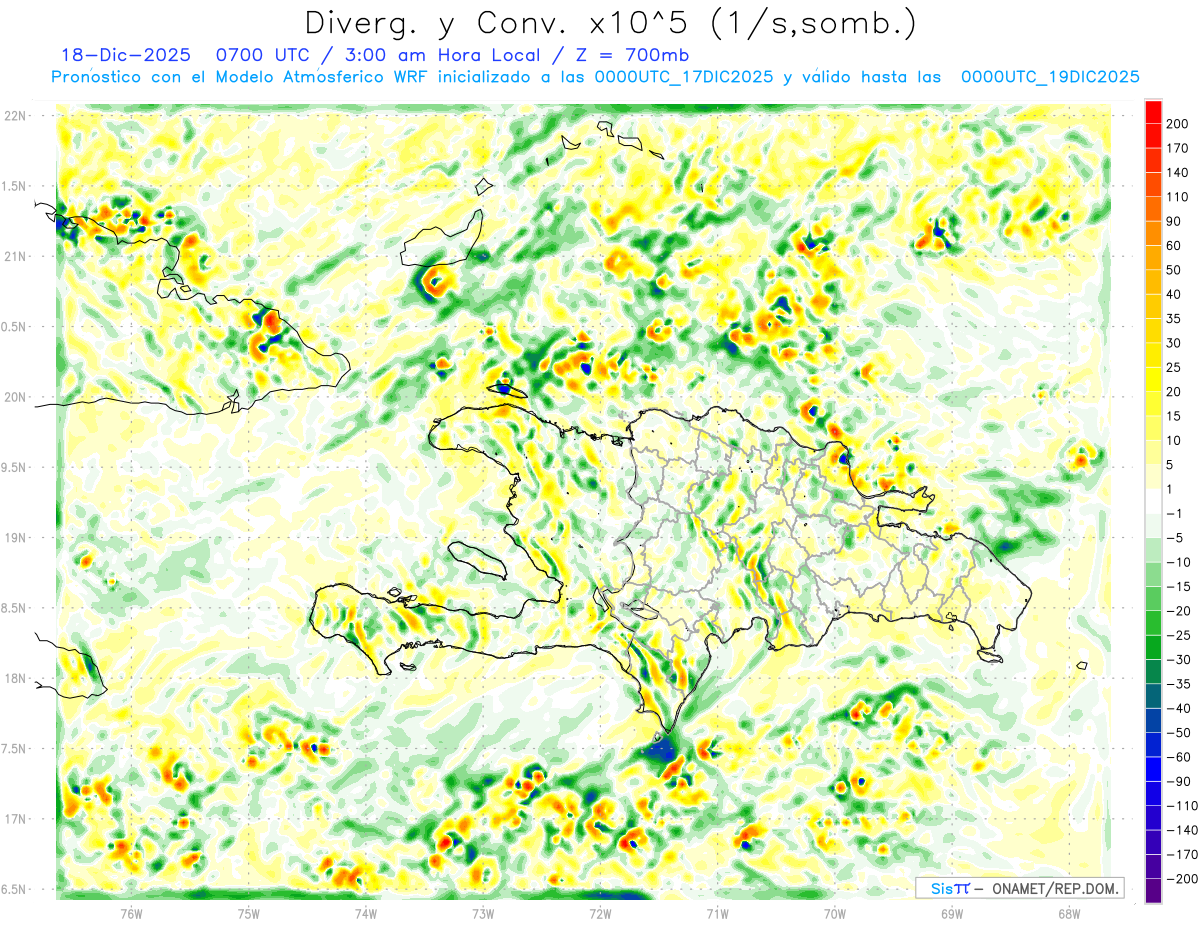Click the color scale value '-1'
Image resolution: width=1200 pixels, height=927 pixels.
1175,513
